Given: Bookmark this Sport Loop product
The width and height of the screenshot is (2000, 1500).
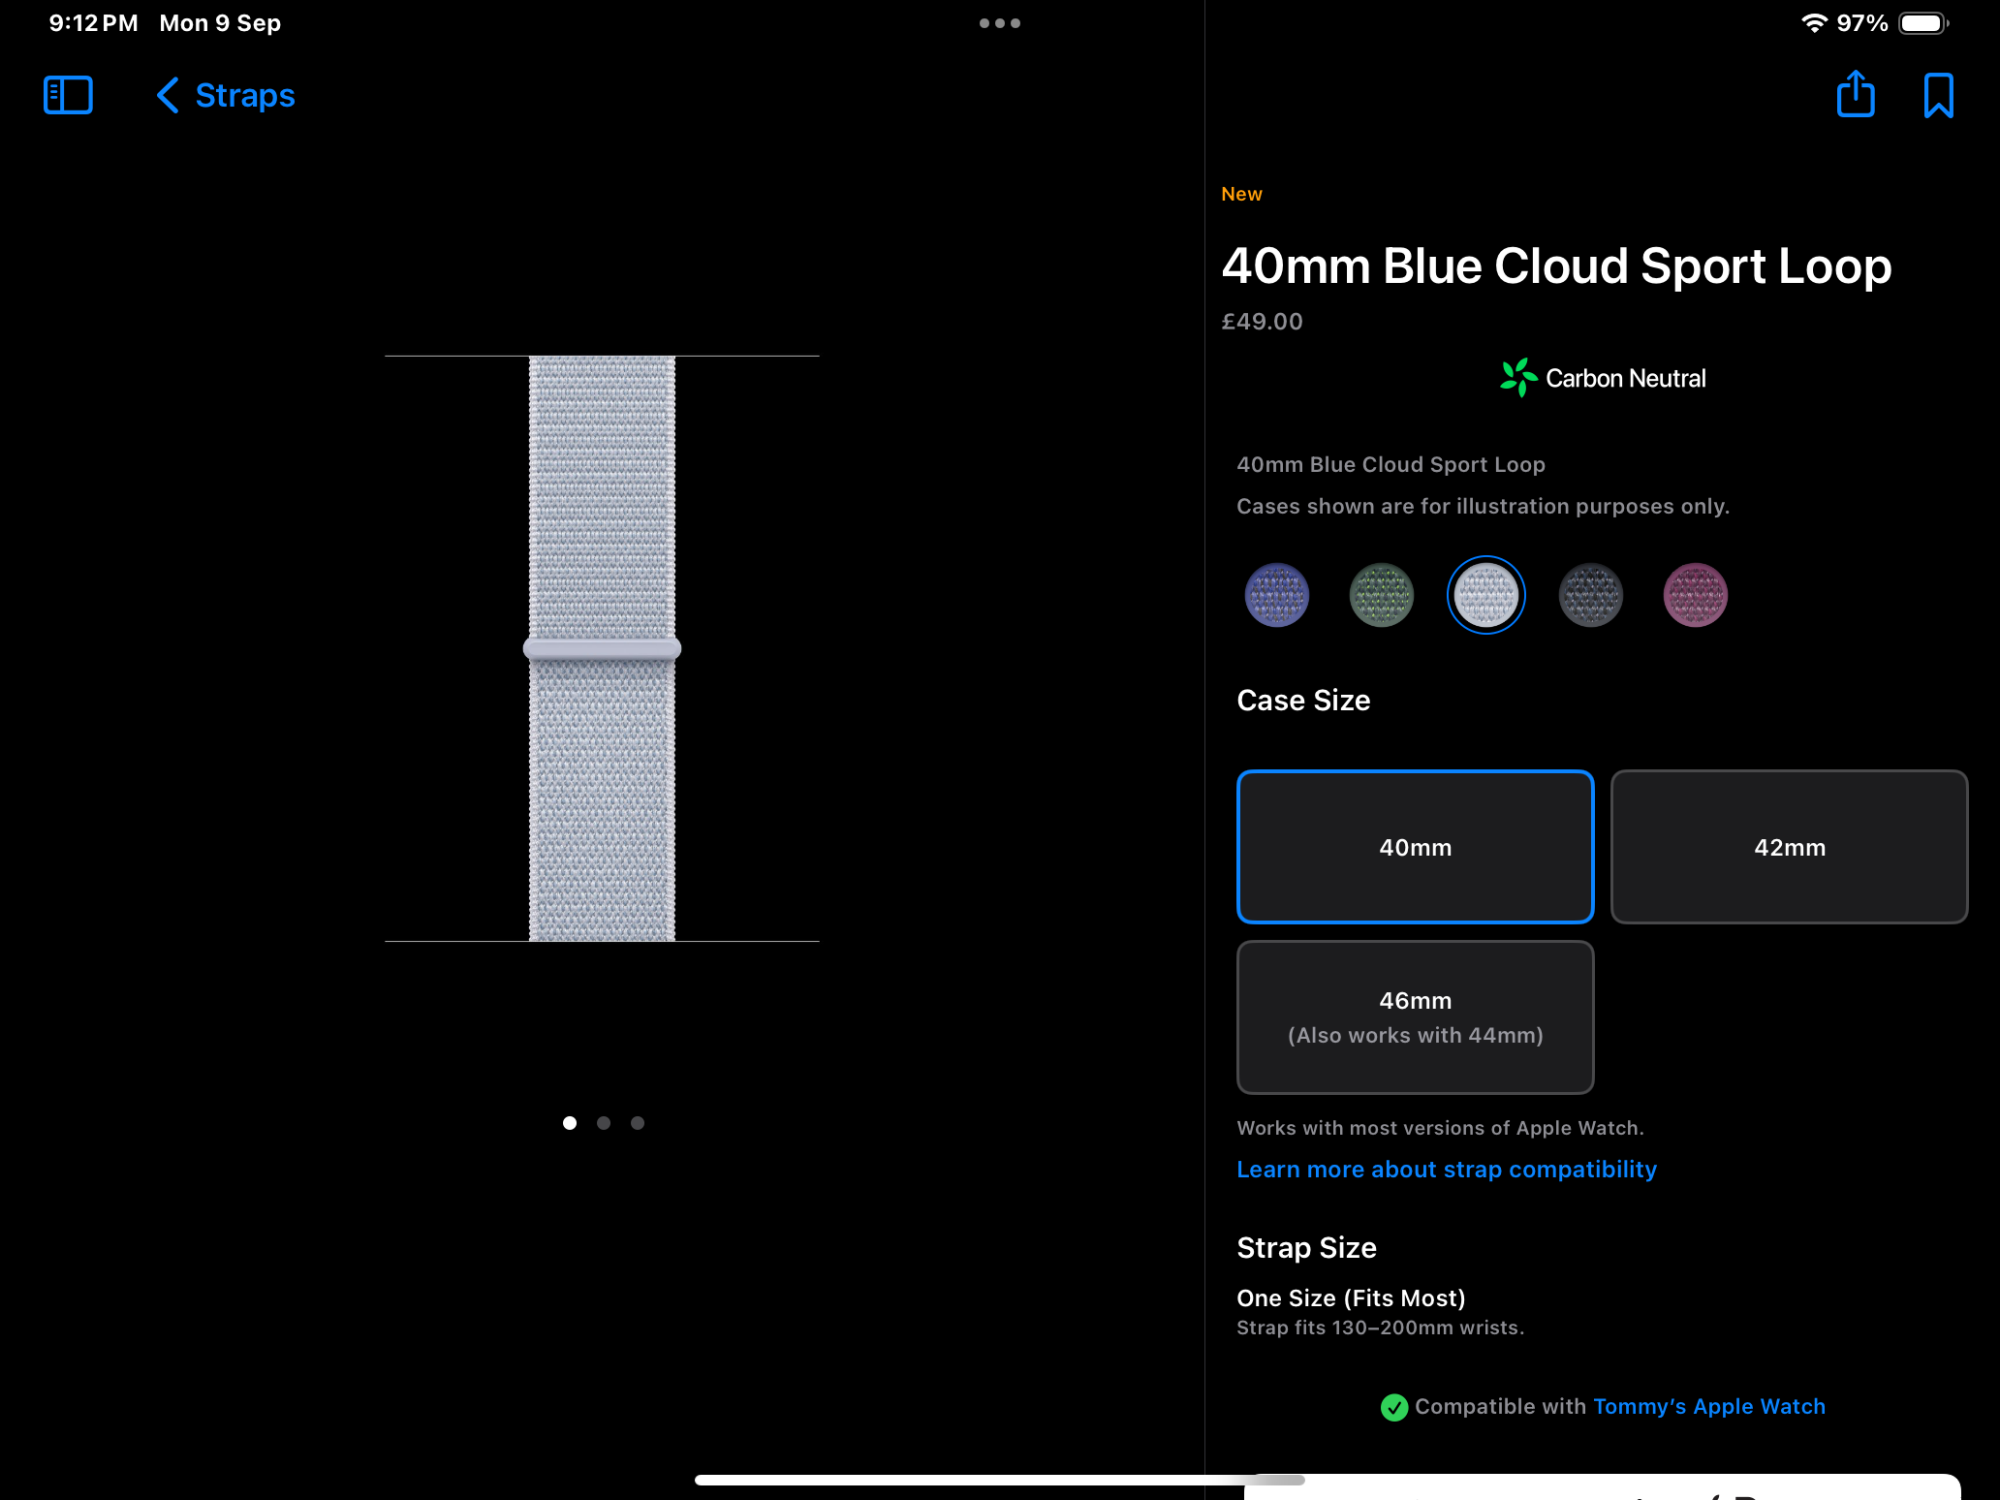Looking at the screenshot, I should point(1938,96).
